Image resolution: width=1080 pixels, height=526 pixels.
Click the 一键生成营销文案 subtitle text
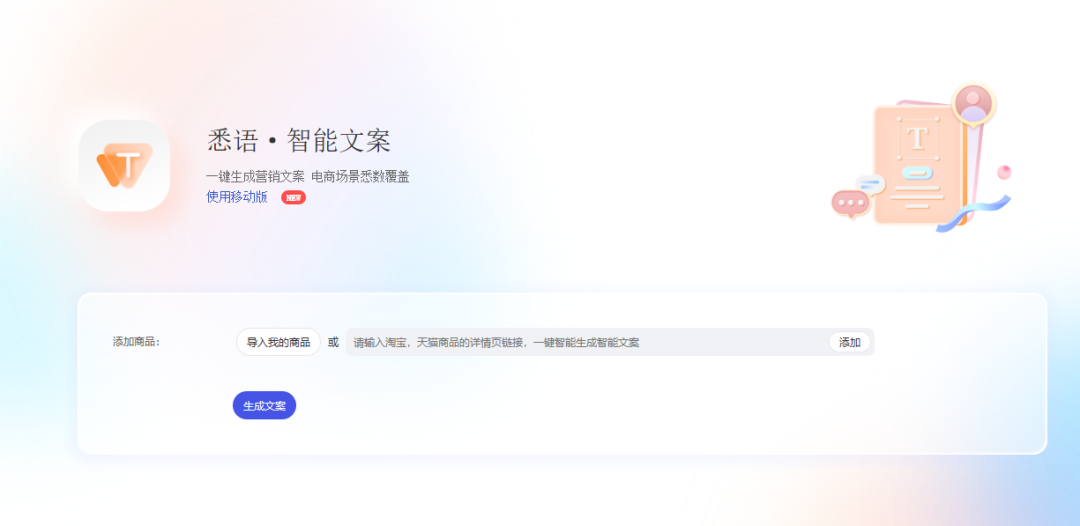pyautogui.click(x=254, y=177)
